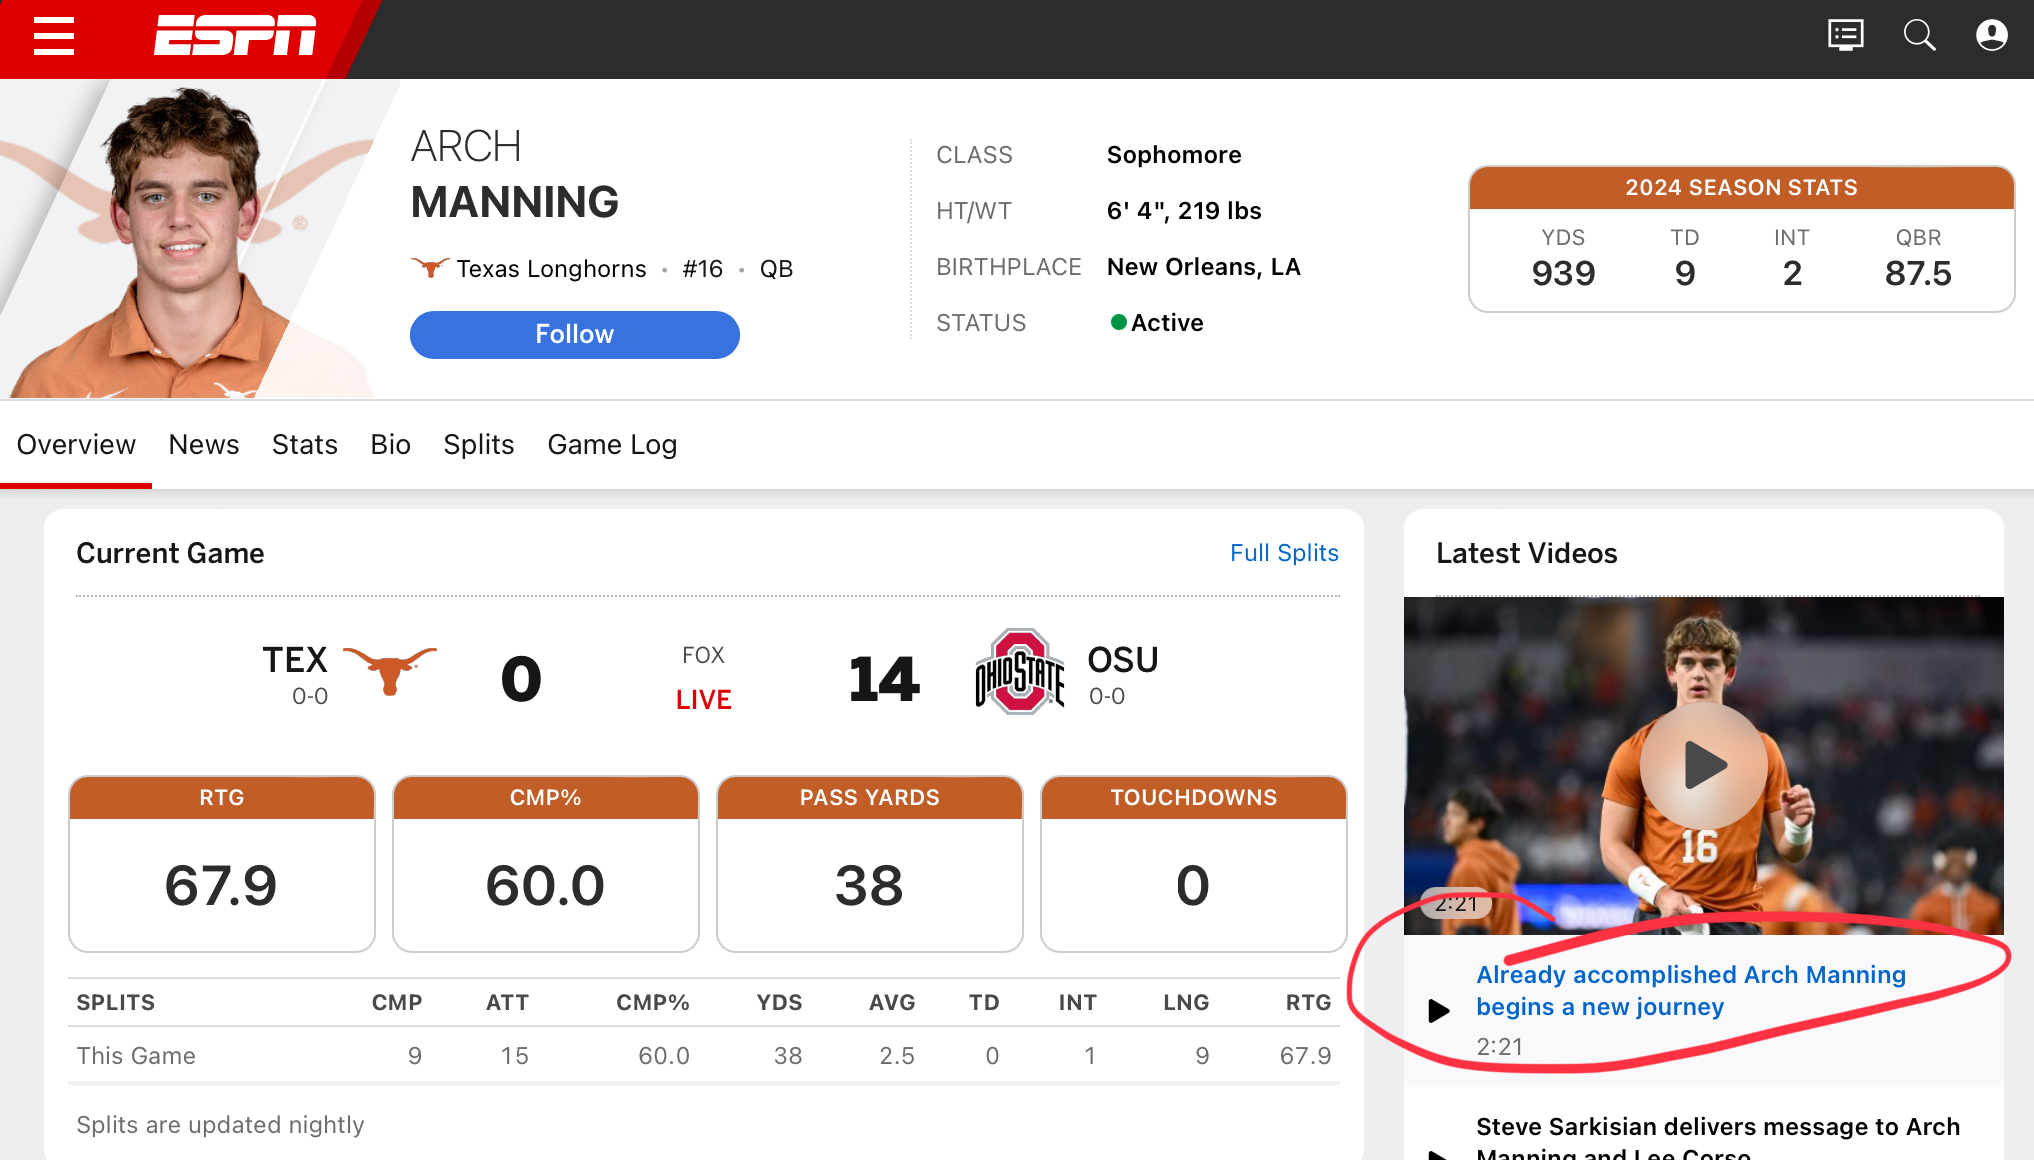Image resolution: width=2034 pixels, height=1160 pixels.
Task: Click the FOX broadcast label
Action: click(x=703, y=655)
